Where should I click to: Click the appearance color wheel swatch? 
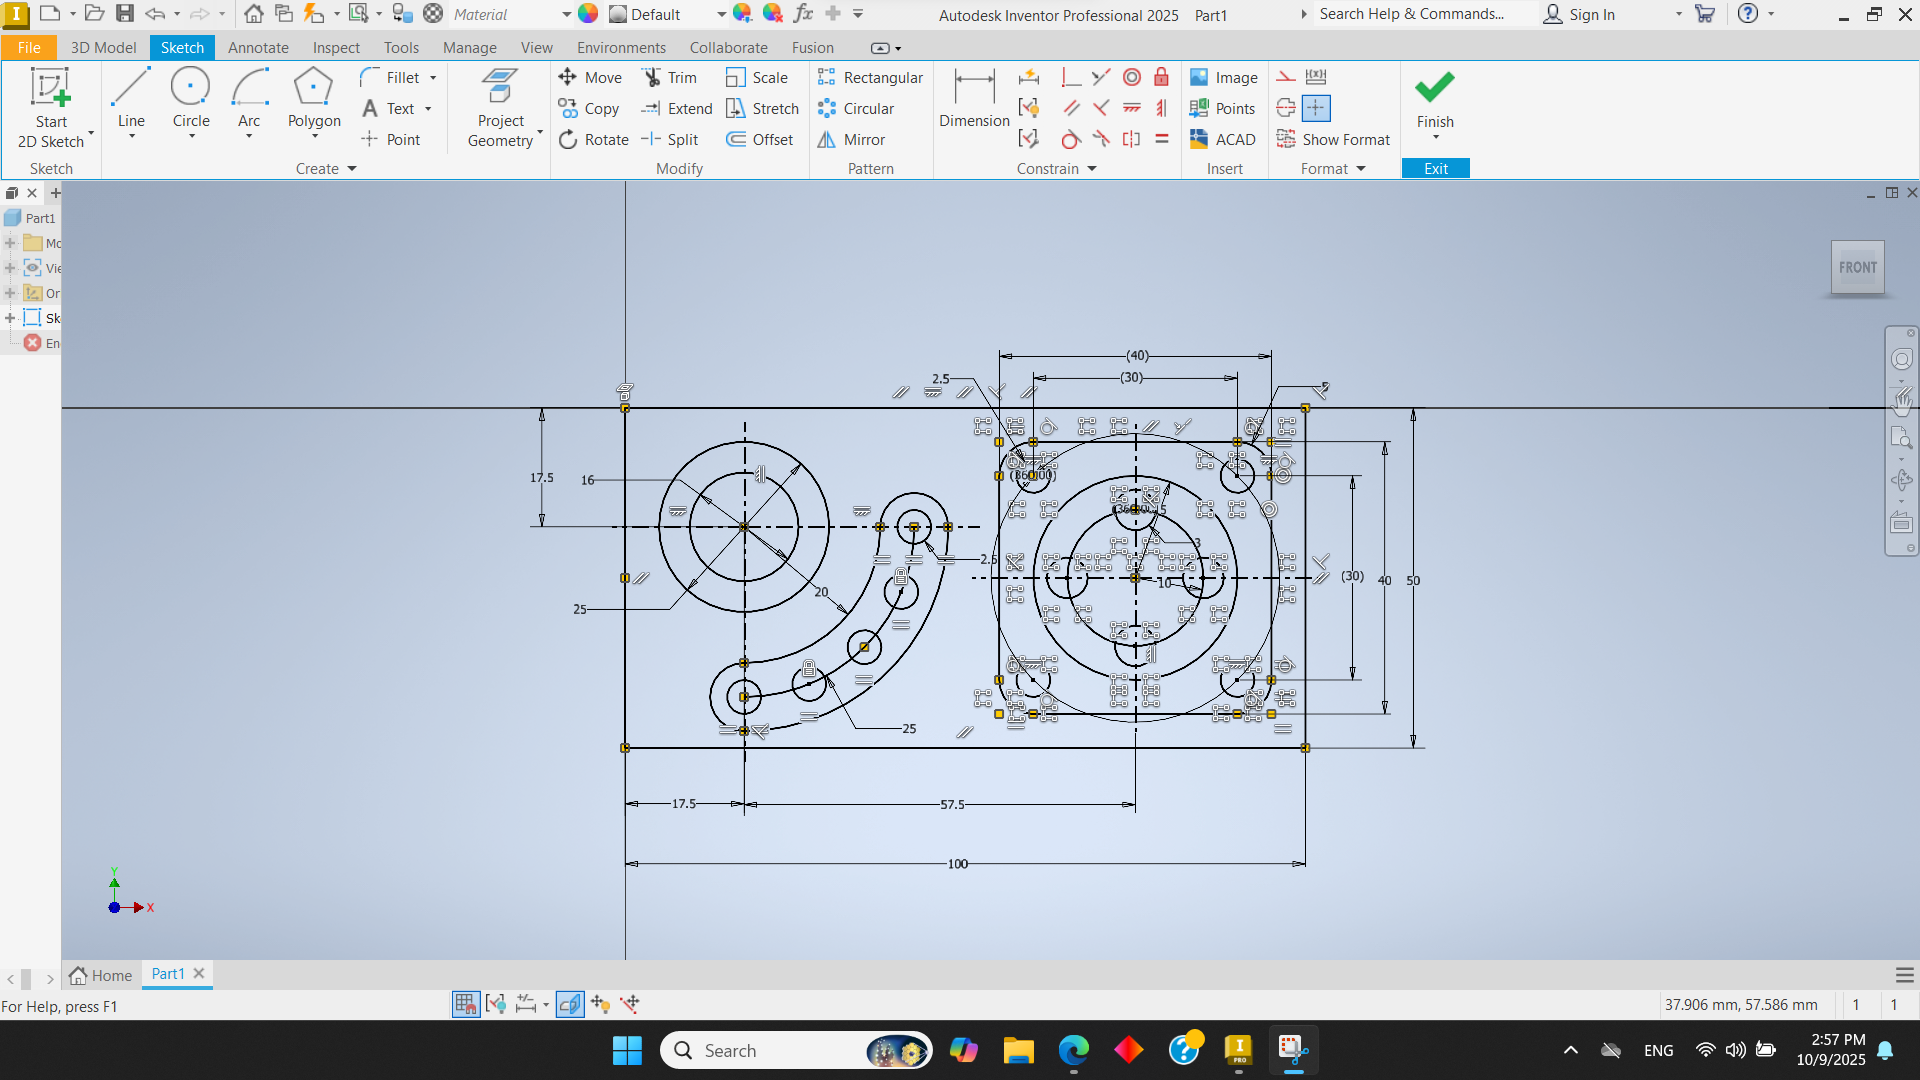(x=588, y=14)
